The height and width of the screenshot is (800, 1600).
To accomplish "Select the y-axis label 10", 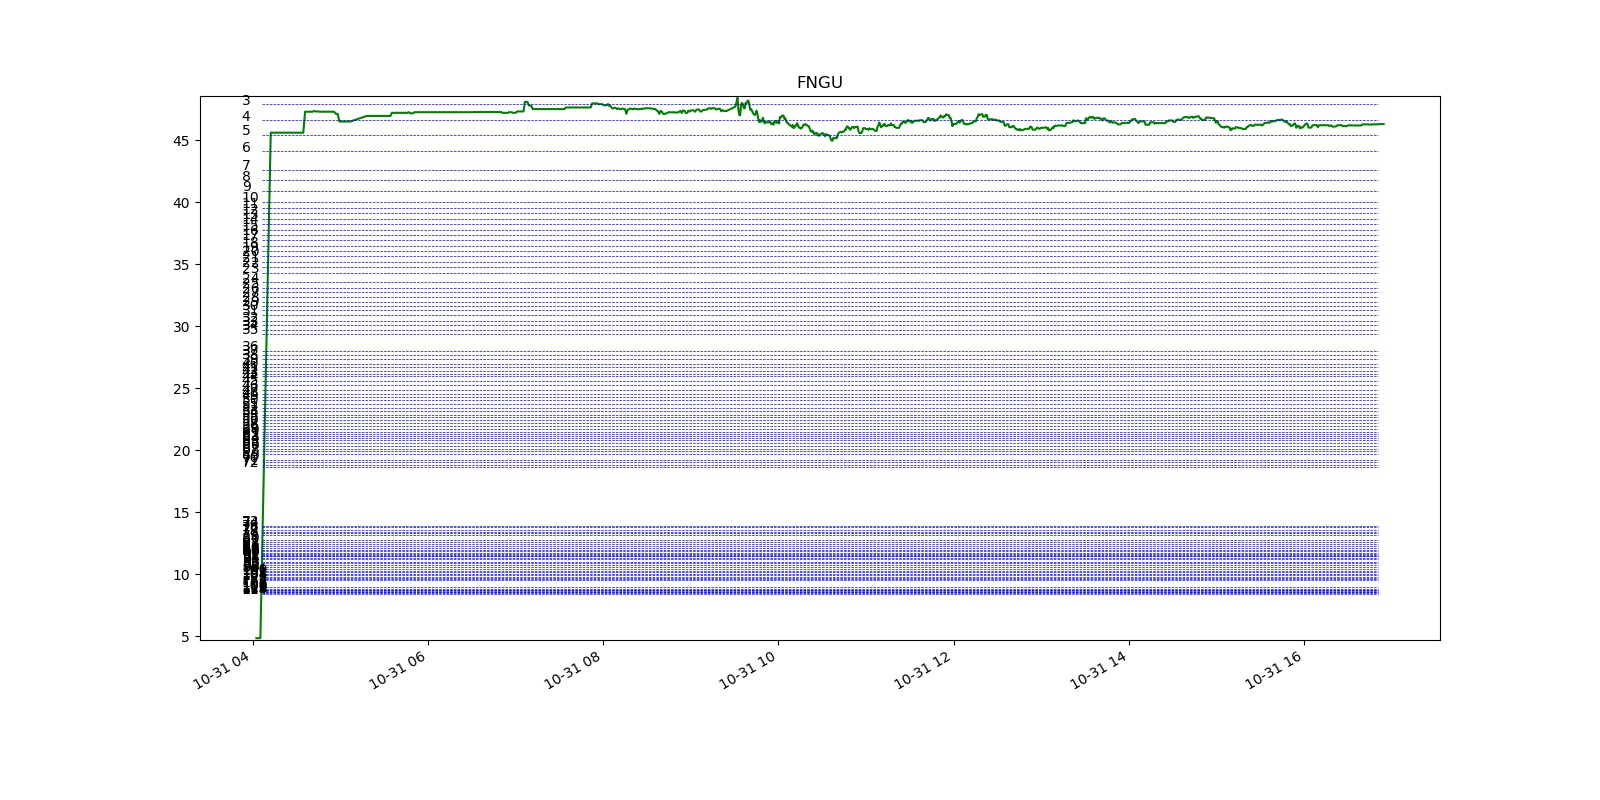I will 181,575.
